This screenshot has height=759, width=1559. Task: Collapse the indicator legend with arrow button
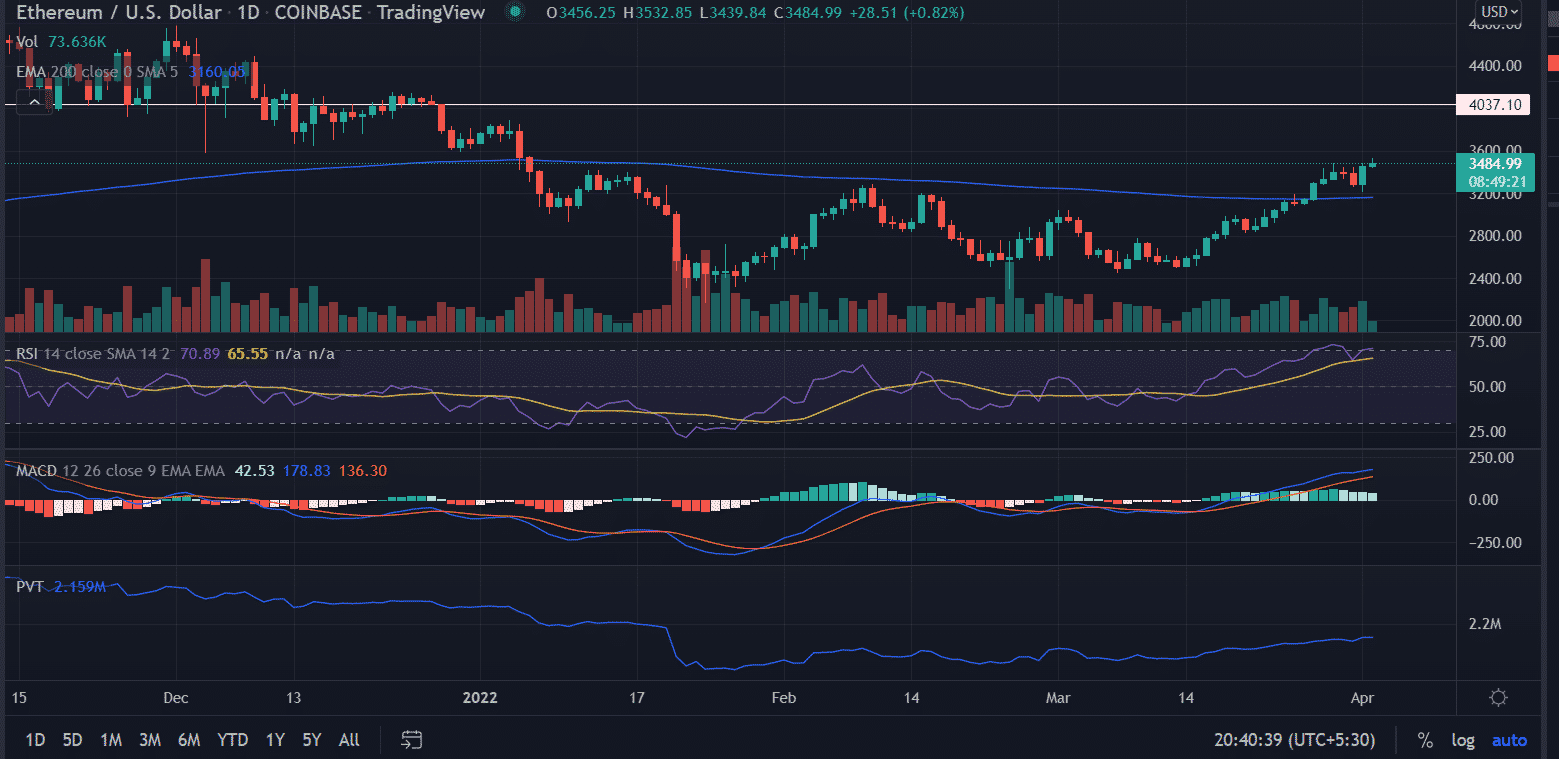(x=35, y=101)
